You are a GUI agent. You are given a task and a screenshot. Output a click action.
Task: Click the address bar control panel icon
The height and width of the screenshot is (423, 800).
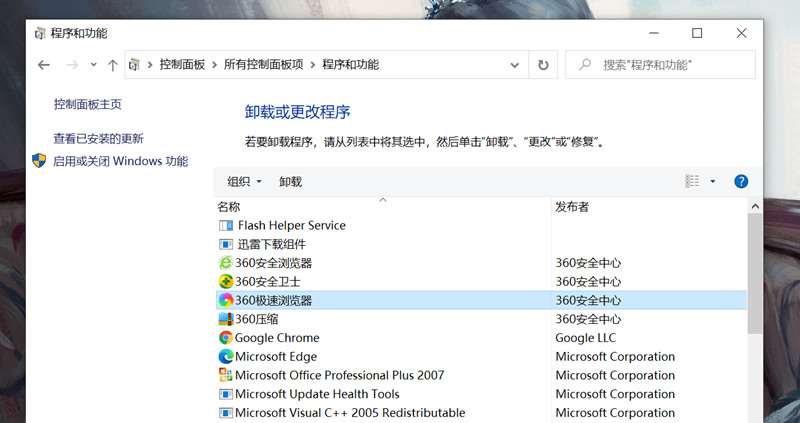[134, 65]
